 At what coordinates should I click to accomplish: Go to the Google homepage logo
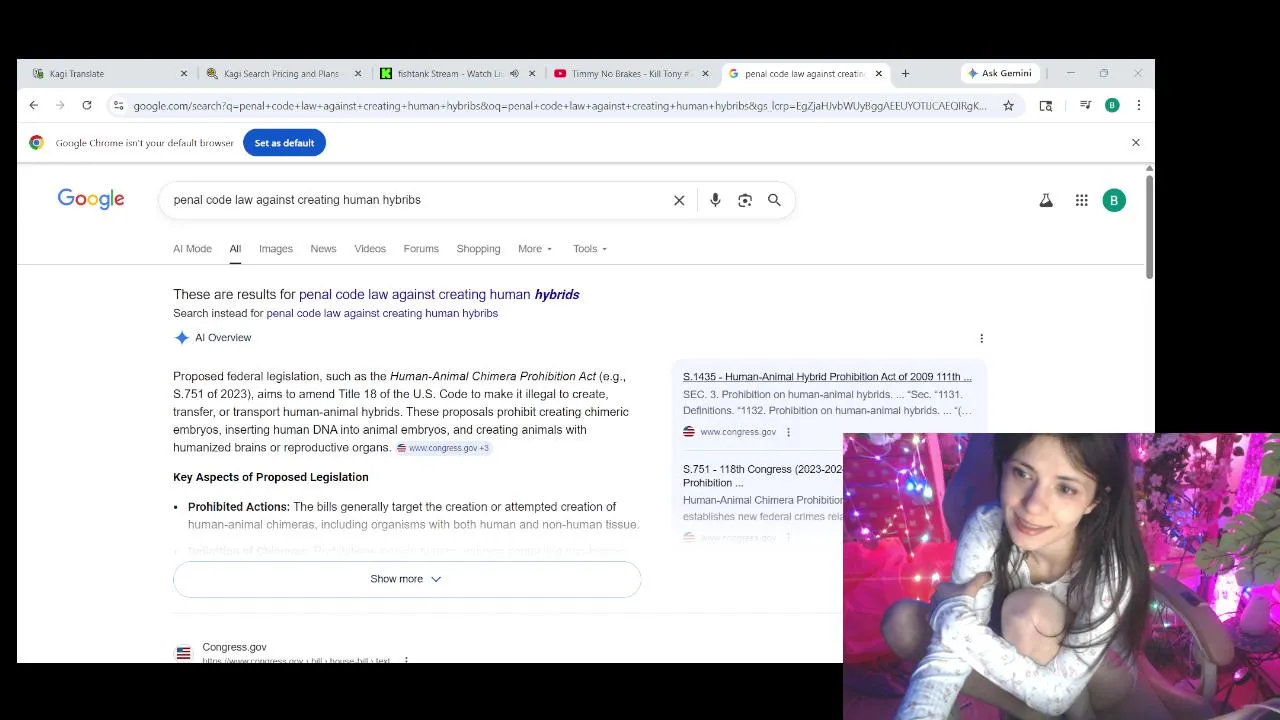pyautogui.click(x=91, y=199)
